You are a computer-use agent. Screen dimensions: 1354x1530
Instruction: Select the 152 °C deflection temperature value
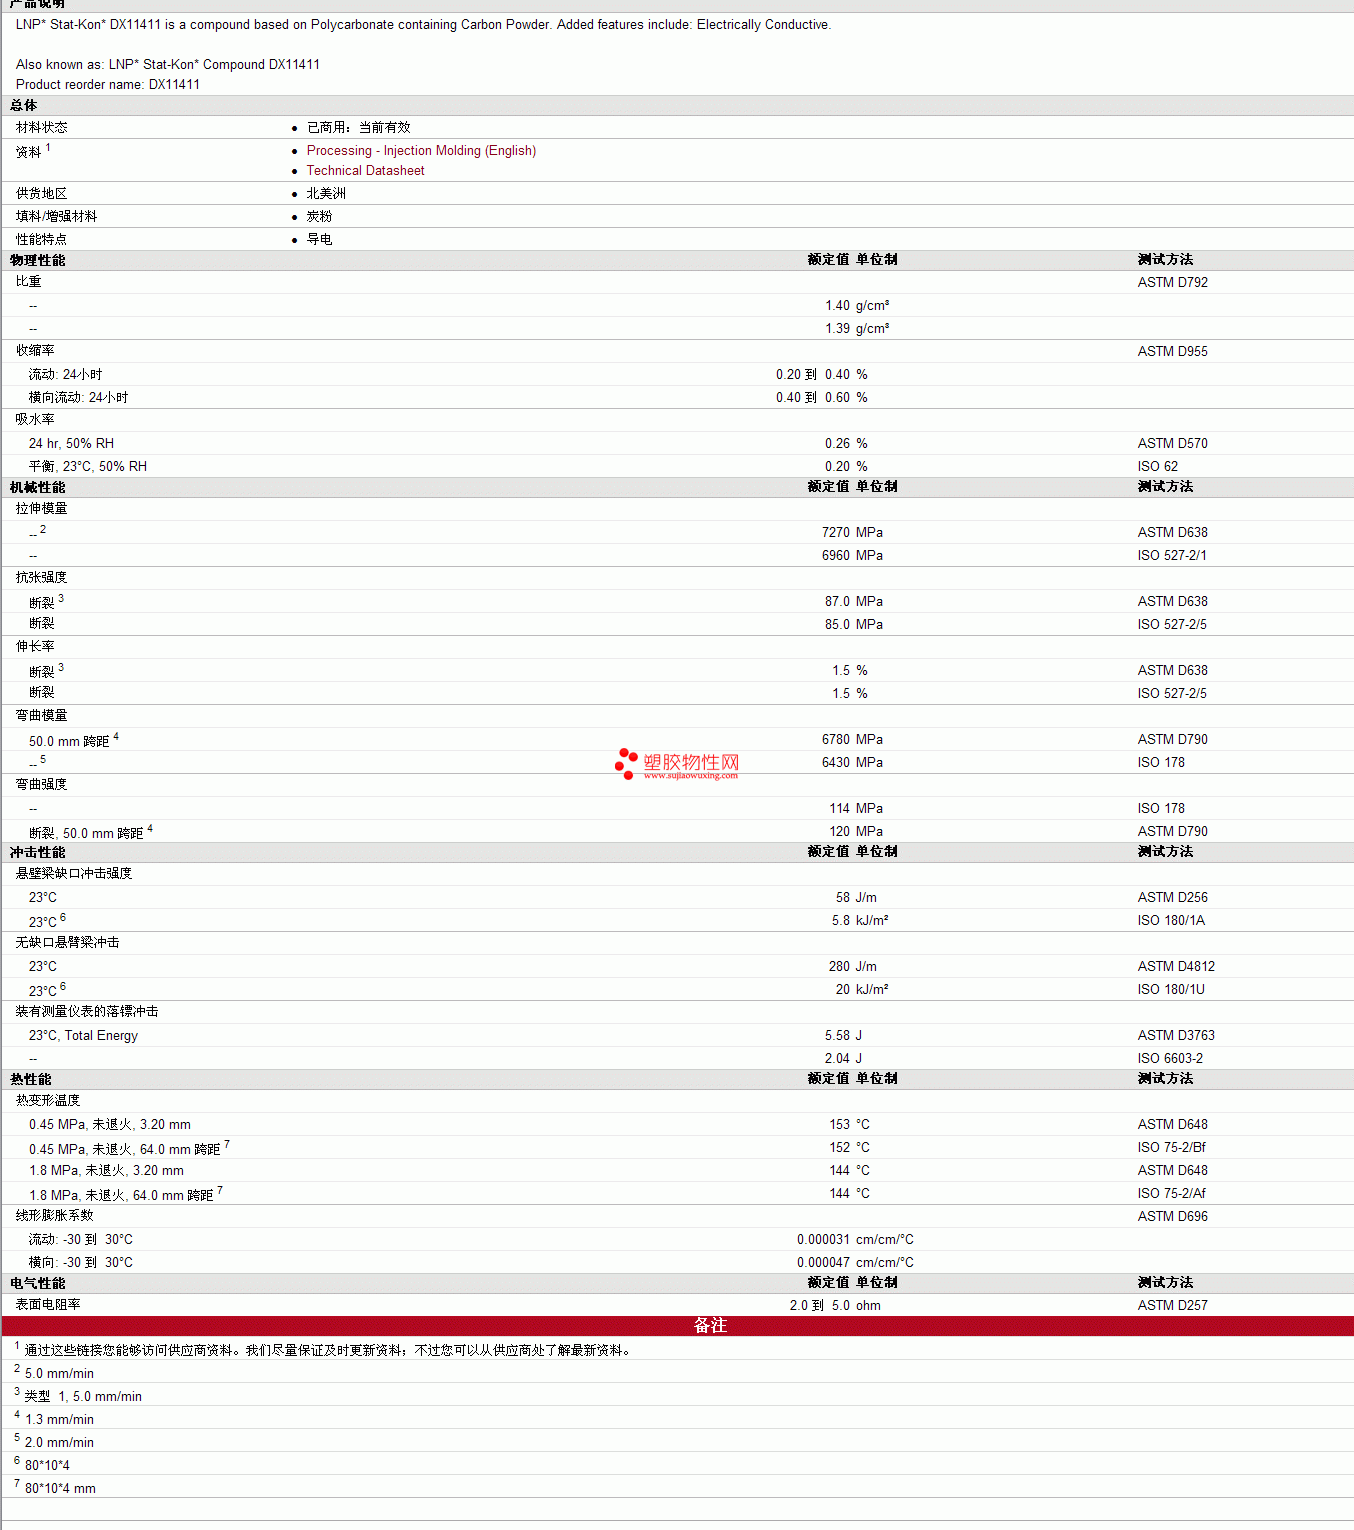click(849, 1148)
